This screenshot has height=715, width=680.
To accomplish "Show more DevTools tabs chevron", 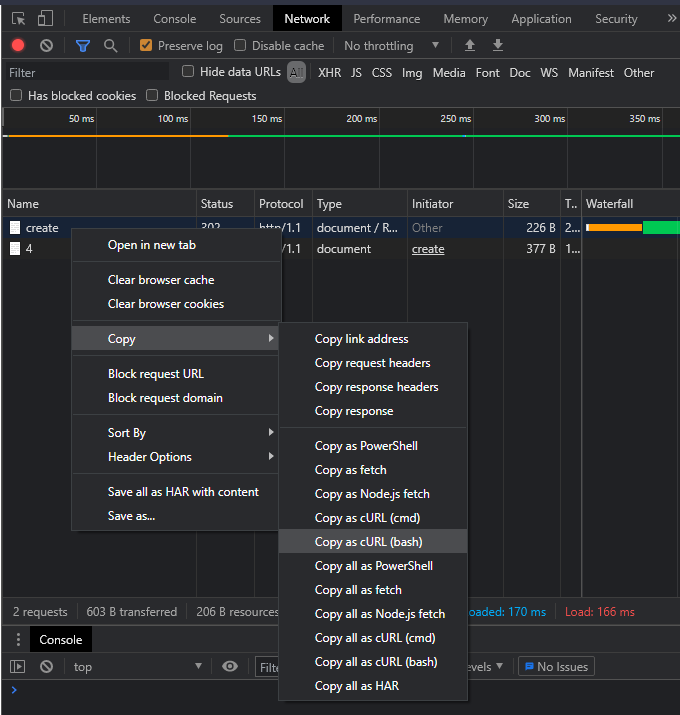I will (671, 18).
